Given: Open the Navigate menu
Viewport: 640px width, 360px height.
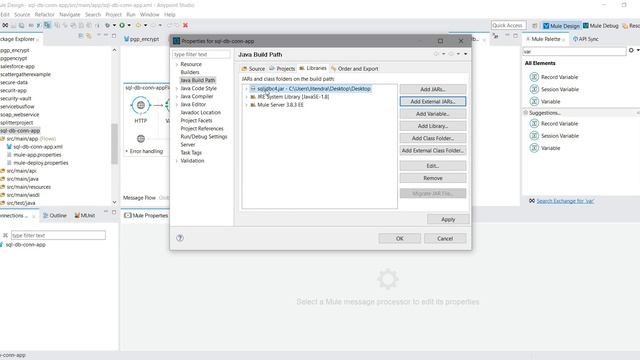Looking at the screenshot, I should point(70,14).
